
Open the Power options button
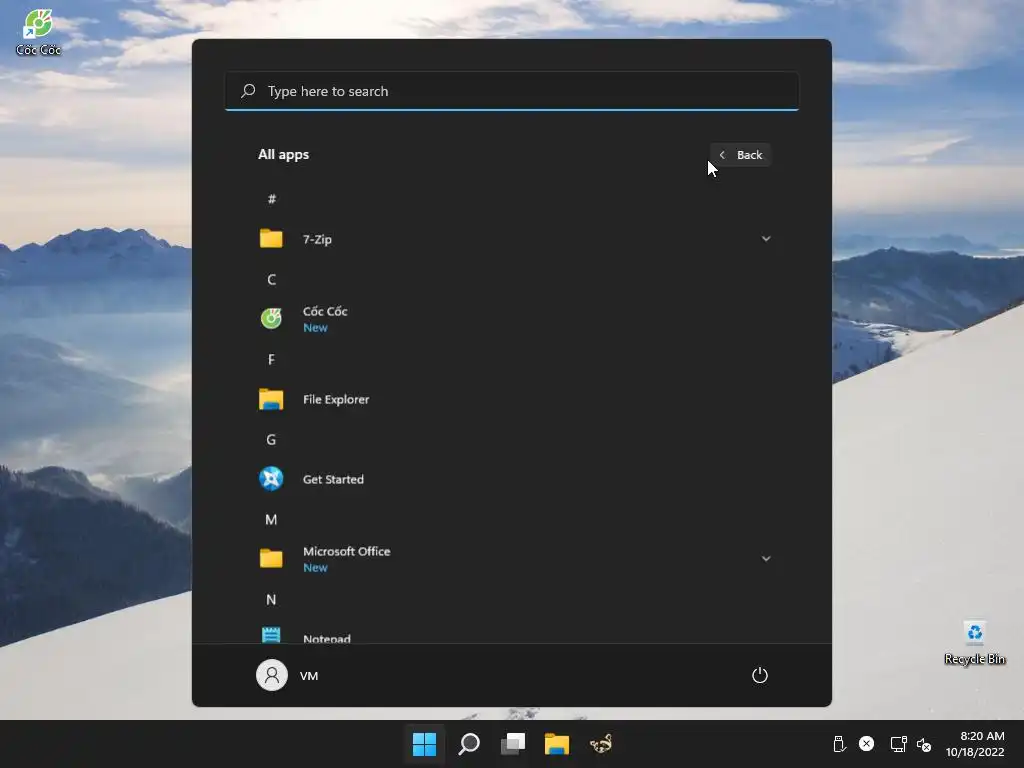coord(760,675)
